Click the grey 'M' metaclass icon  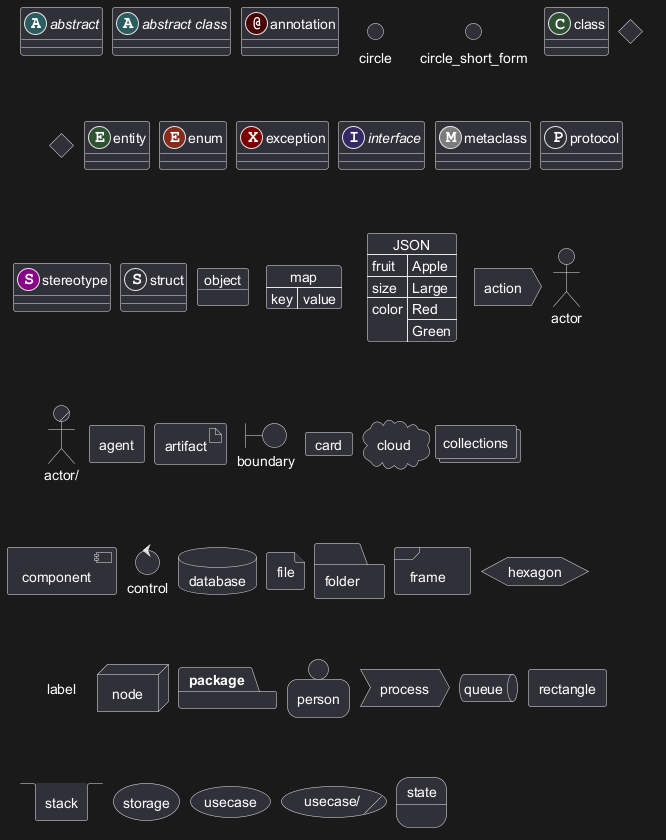[450, 138]
